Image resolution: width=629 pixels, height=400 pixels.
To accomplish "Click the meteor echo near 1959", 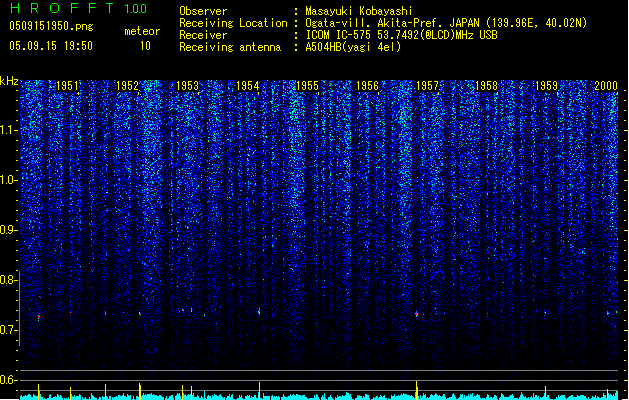I will (545, 312).
